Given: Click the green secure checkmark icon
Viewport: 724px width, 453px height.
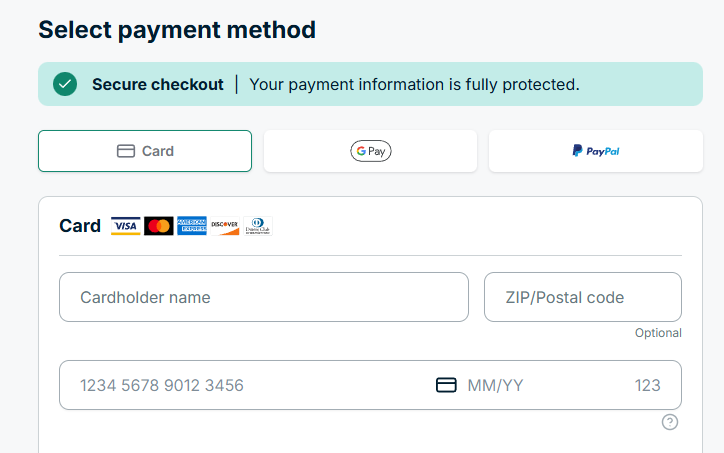Looking at the screenshot, I should [x=65, y=84].
